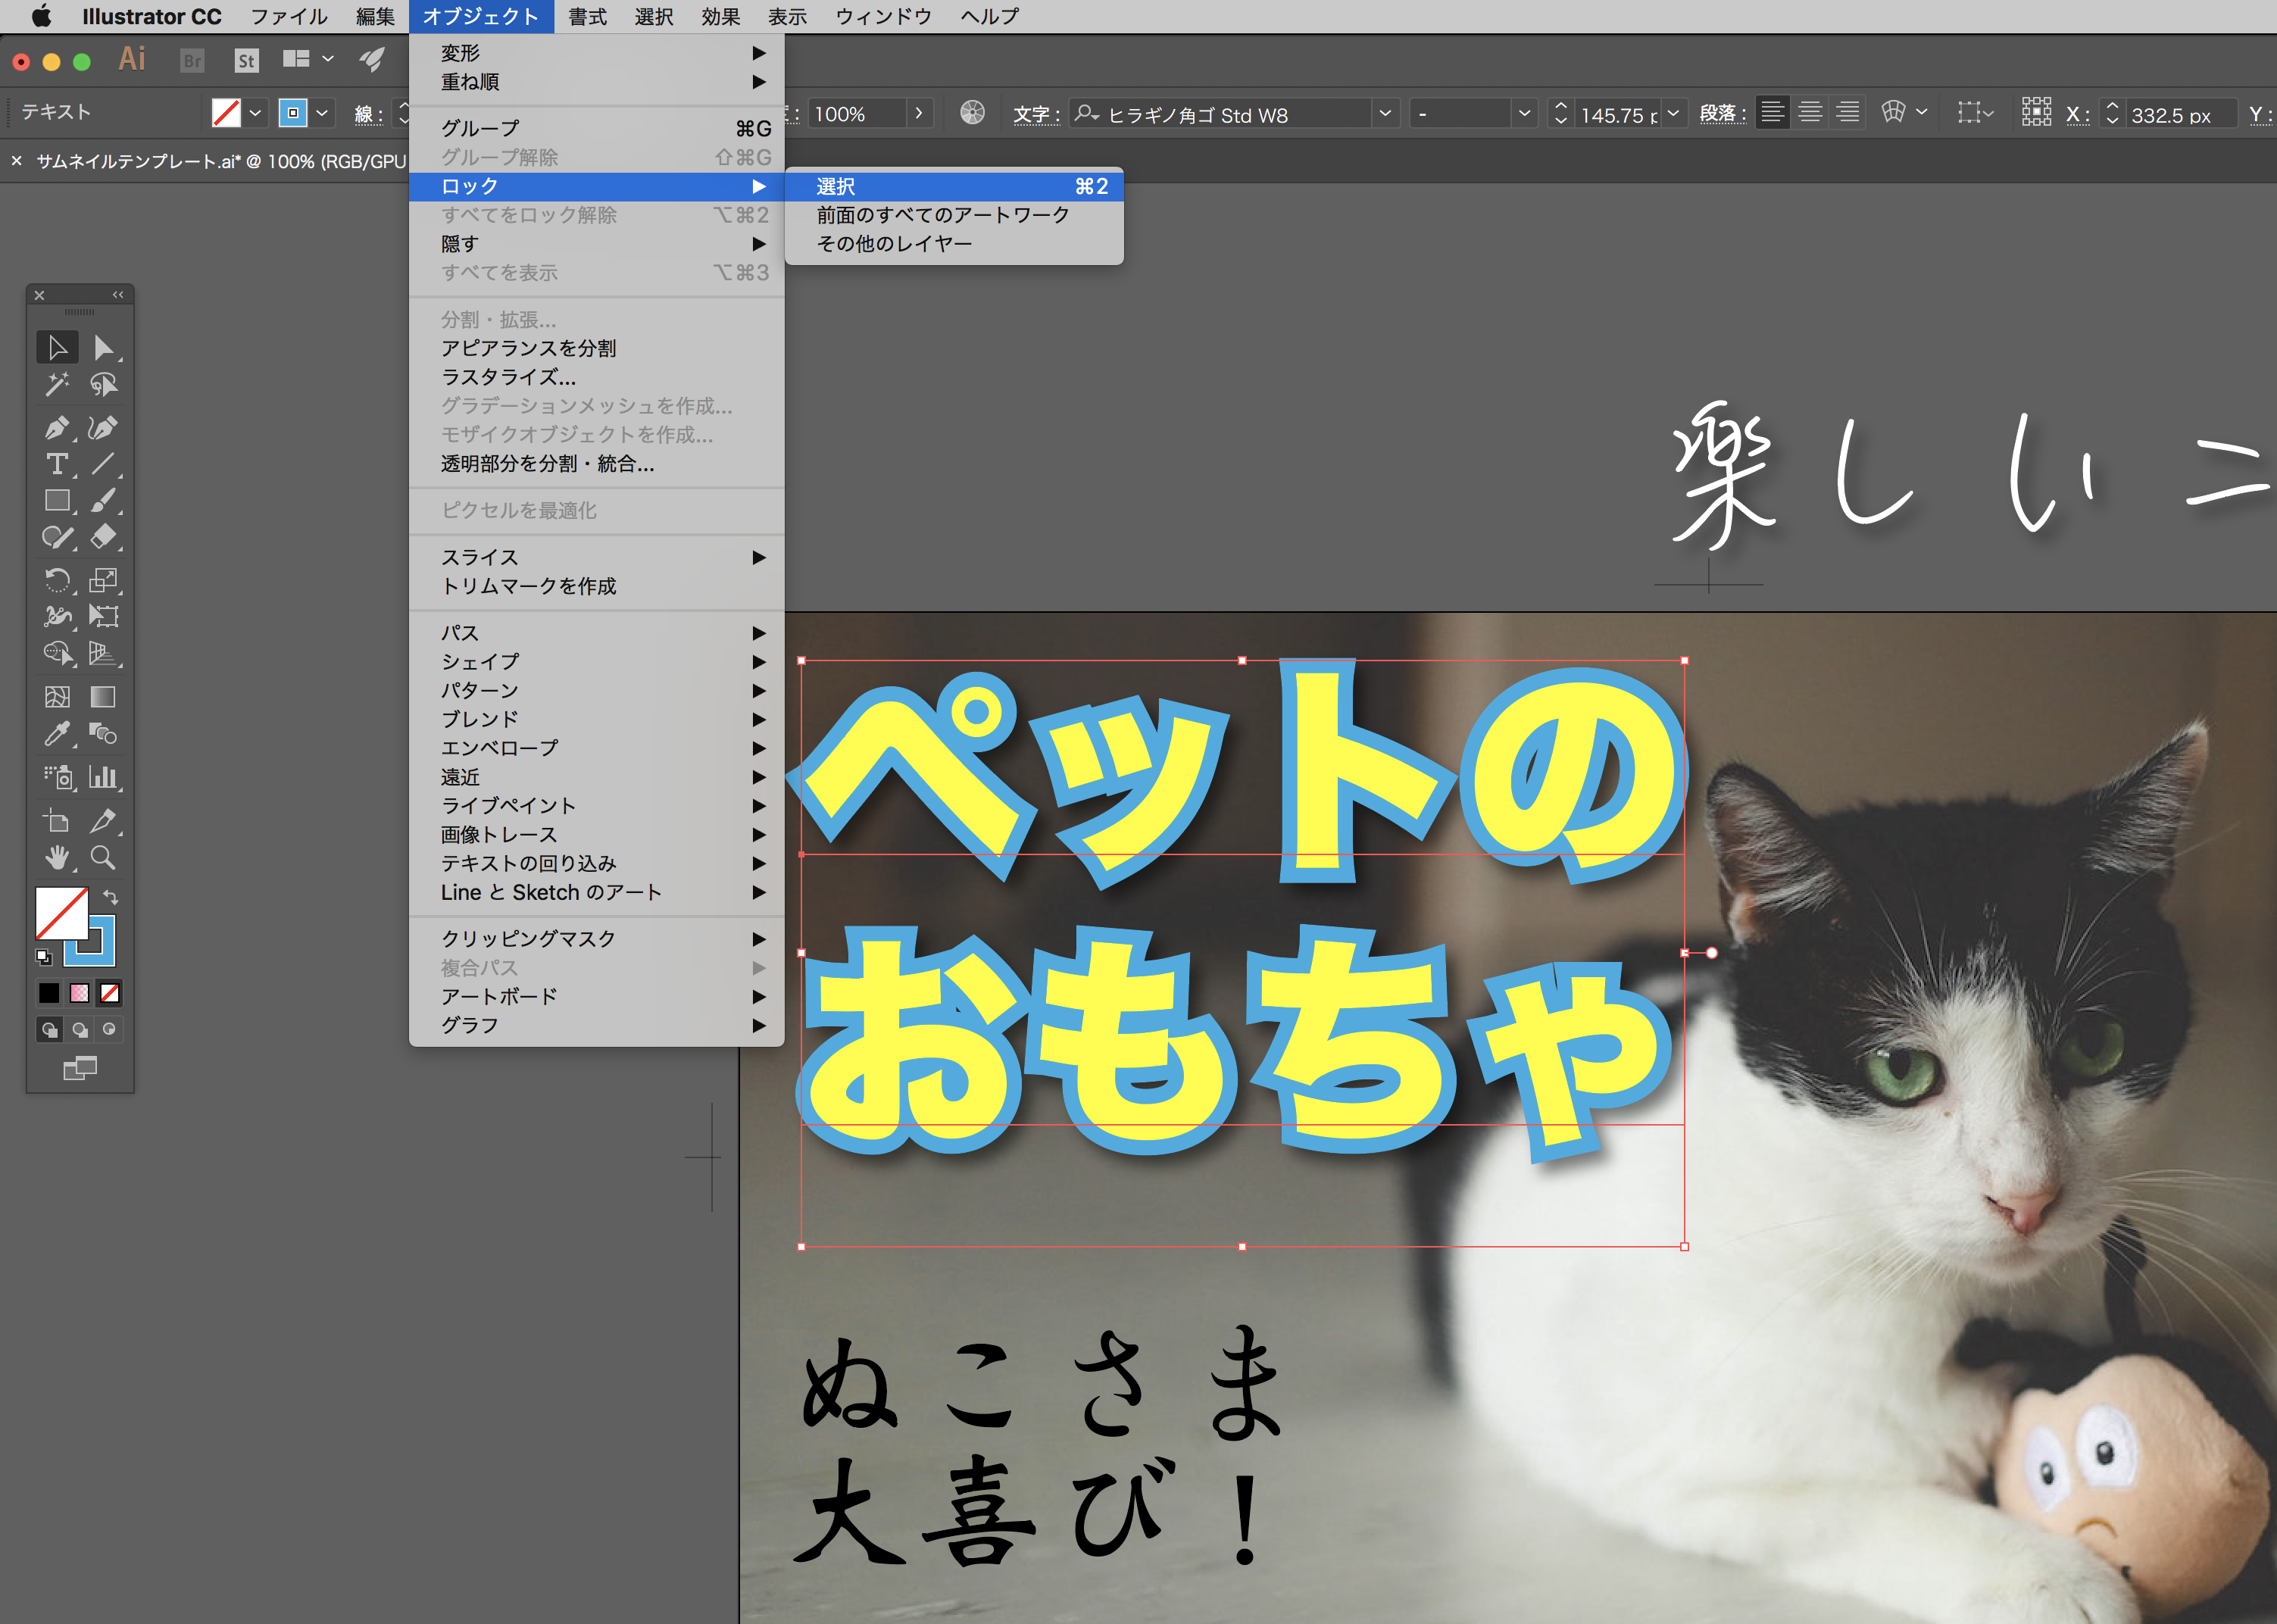Select the Eraser tool

pos(103,537)
